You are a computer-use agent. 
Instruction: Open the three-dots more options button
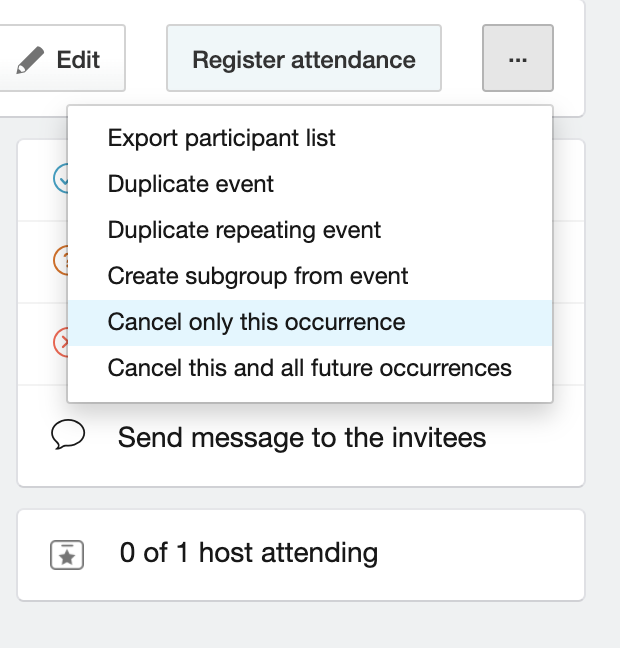coord(517,58)
